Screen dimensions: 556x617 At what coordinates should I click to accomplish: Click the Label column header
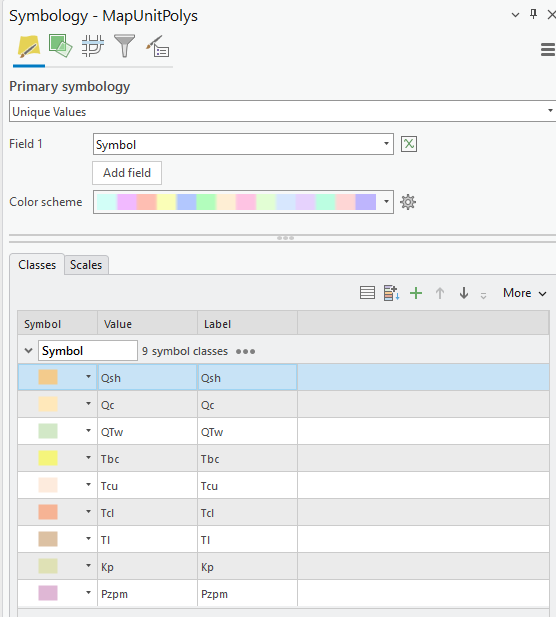(x=248, y=324)
